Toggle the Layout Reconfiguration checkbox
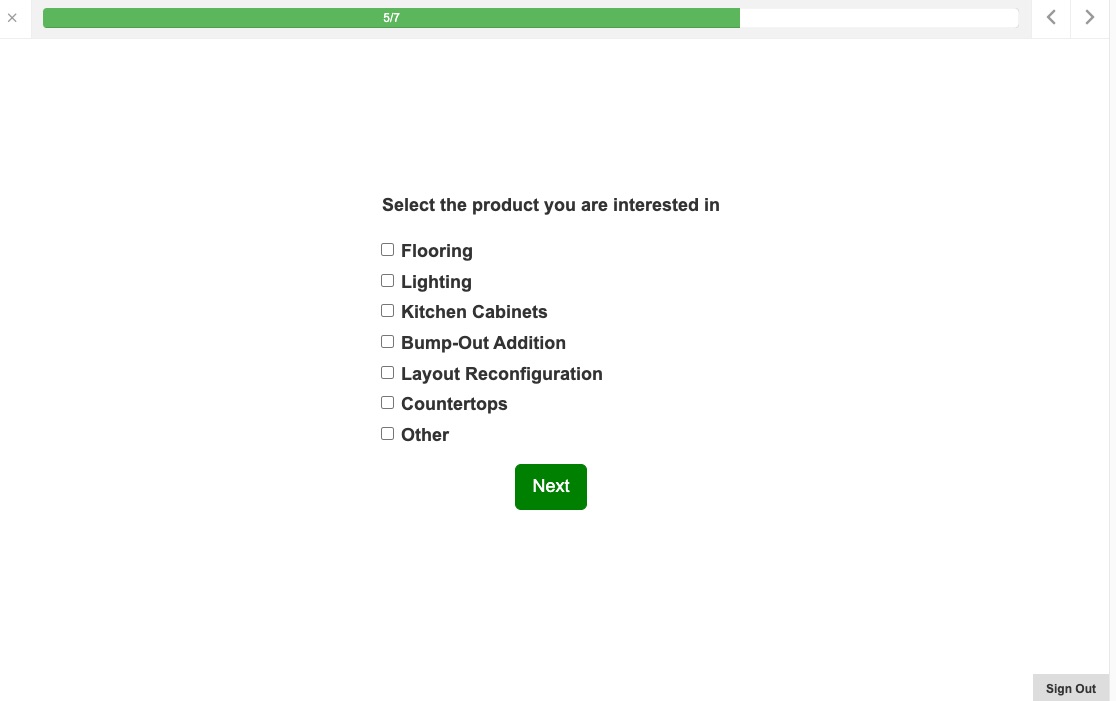Image resolution: width=1116 pixels, height=701 pixels. click(388, 373)
